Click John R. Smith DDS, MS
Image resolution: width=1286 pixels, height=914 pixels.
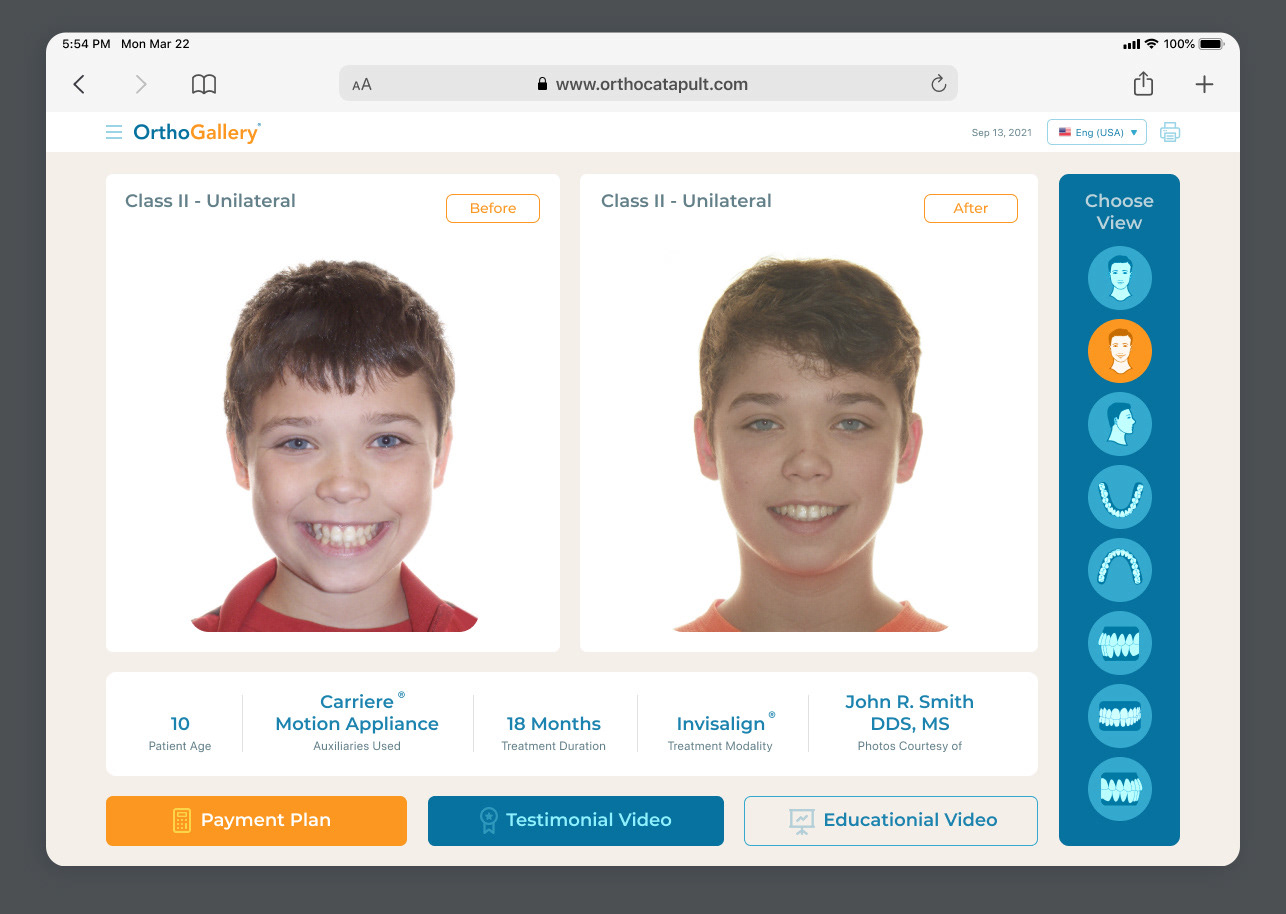click(x=909, y=713)
